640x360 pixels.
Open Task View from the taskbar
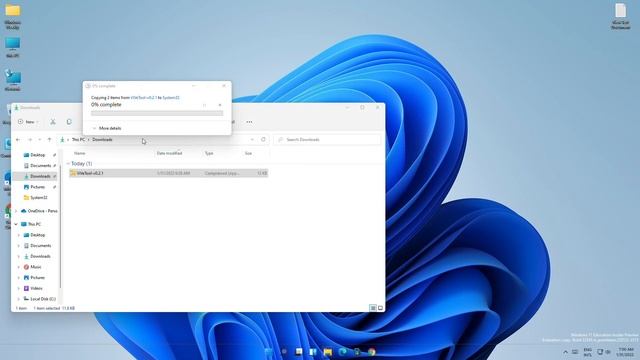coord(299,352)
